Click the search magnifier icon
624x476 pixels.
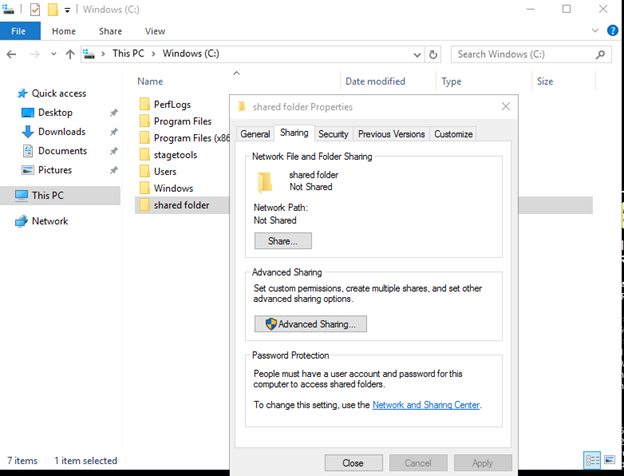601,54
